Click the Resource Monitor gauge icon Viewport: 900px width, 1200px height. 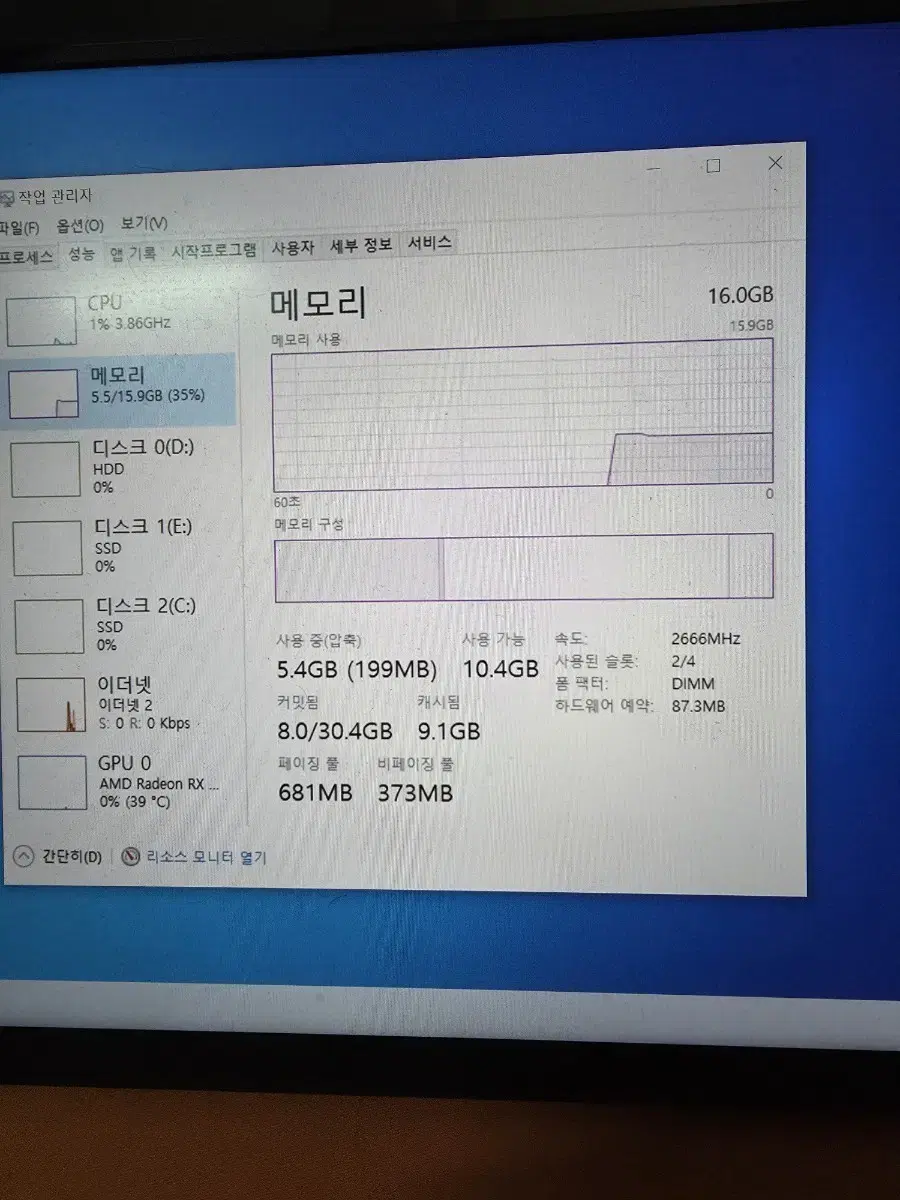tap(130, 855)
